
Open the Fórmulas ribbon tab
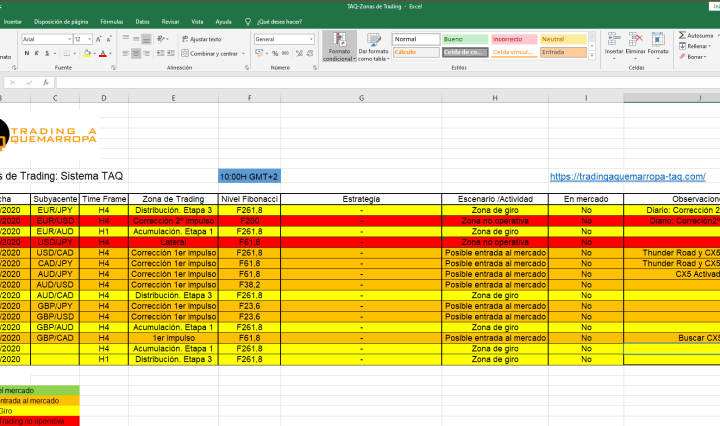[112, 21]
